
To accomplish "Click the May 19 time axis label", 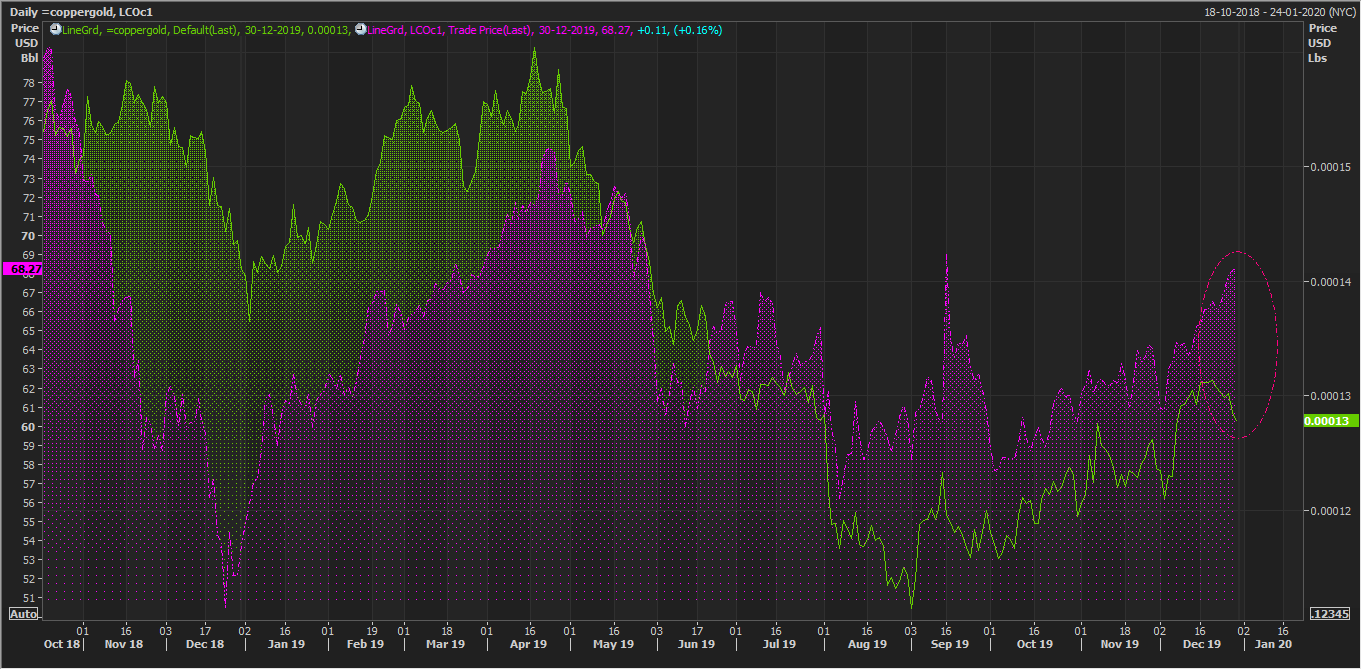I will [613, 644].
